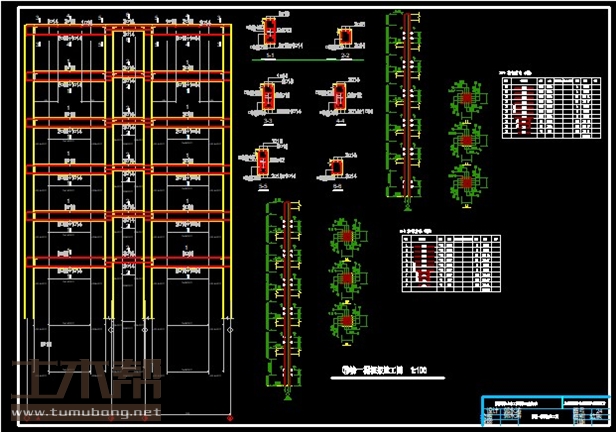Click the 6-6 cross-section detail
616x432 pixels.
click(x=336, y=166)
